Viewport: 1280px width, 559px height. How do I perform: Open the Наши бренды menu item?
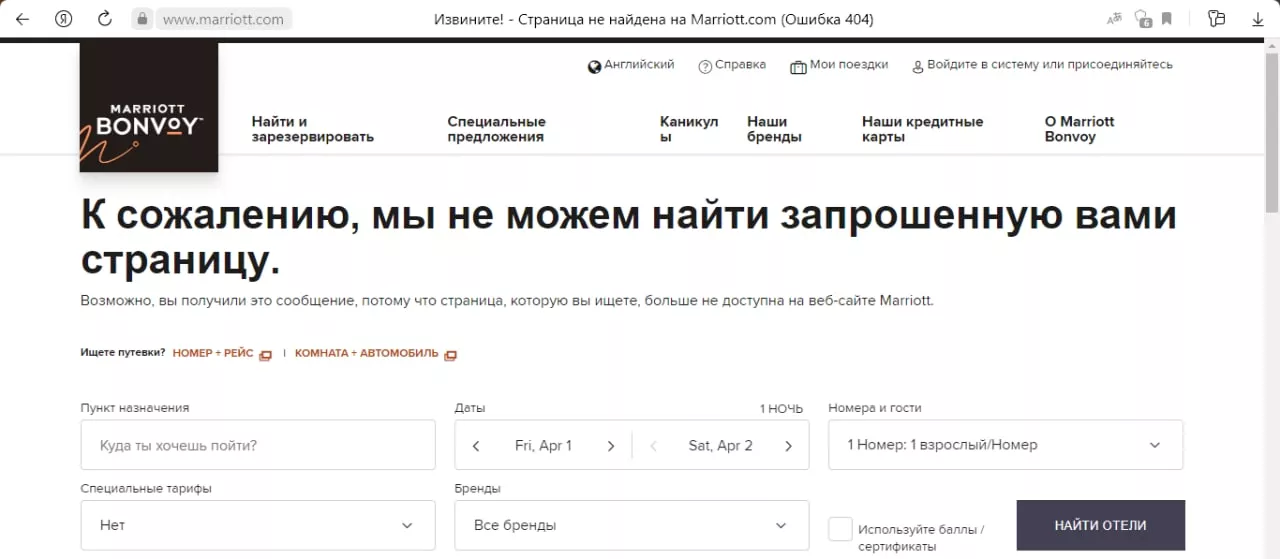click(774, 129)
